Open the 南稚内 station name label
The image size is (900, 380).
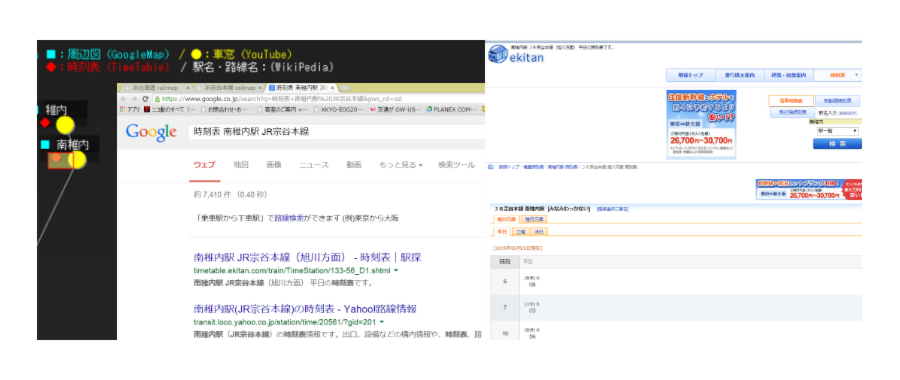[x=72, y=144]
